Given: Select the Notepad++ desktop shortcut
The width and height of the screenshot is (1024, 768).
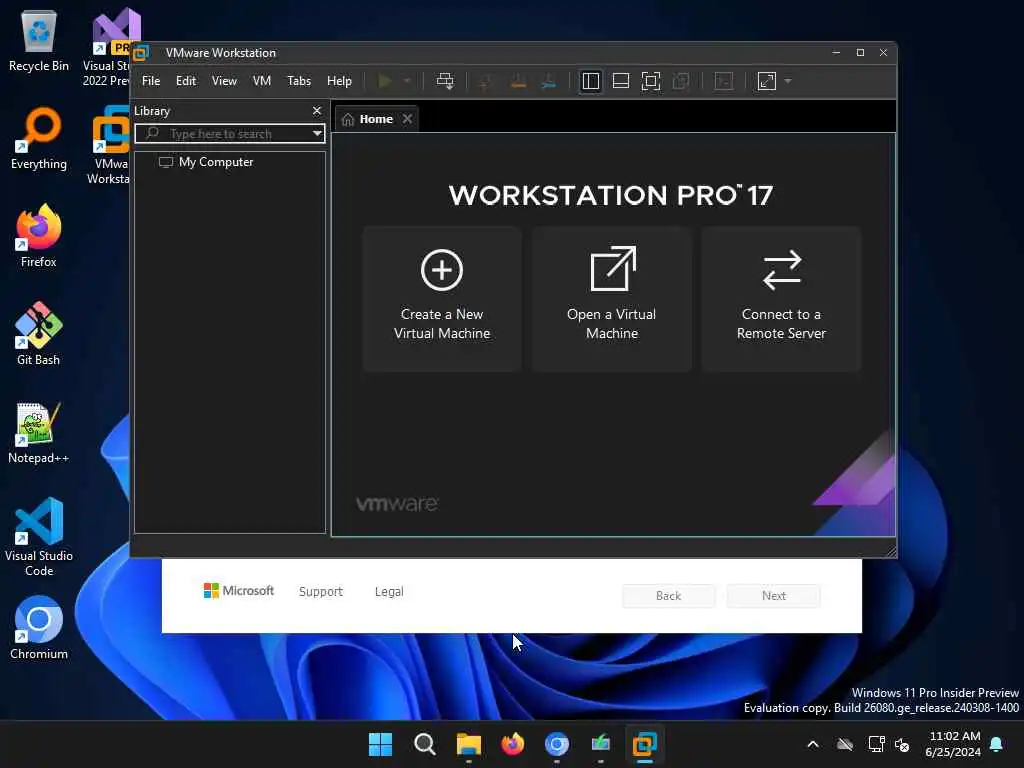Looking at the screenshot, I should coord(39,432).
